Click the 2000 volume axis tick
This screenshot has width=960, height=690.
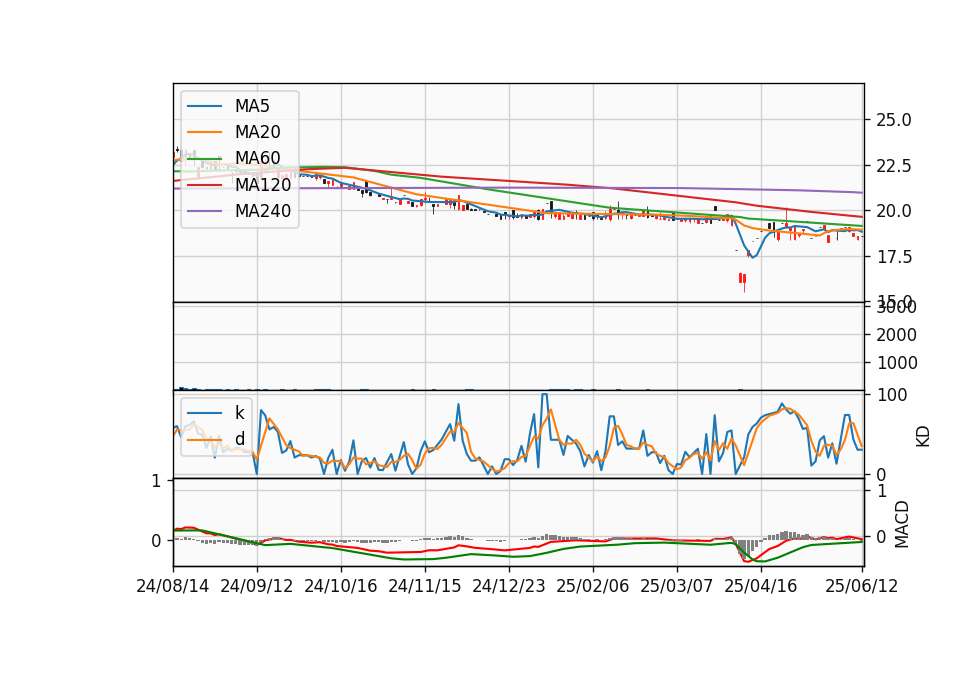click(x=896, y=335)
